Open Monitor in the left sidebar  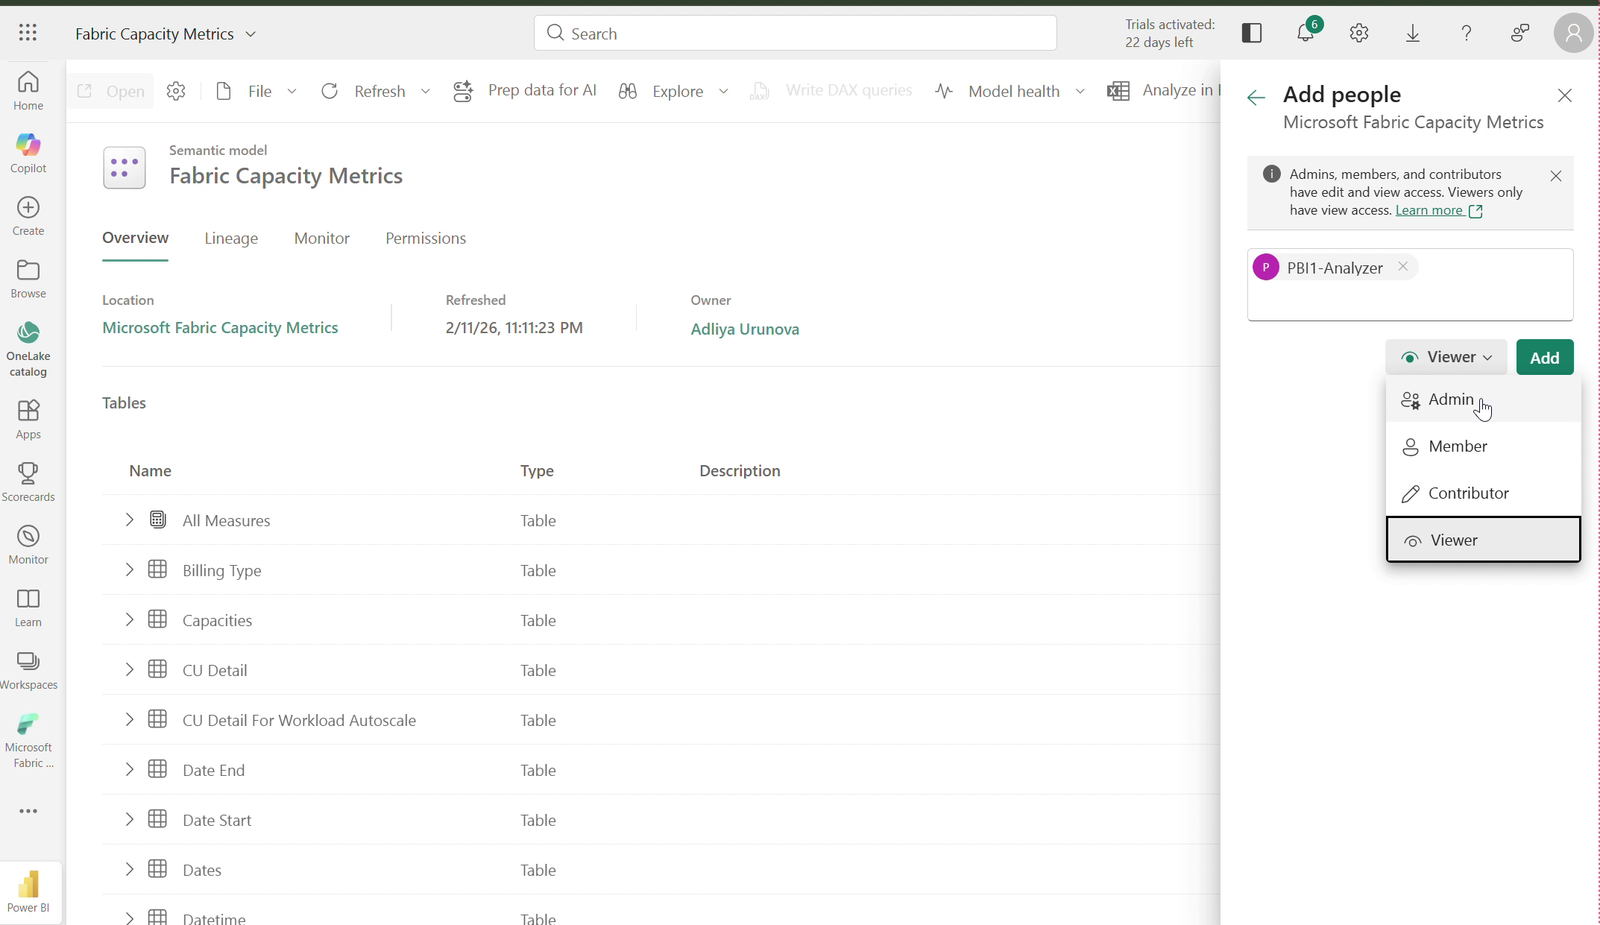28,544
